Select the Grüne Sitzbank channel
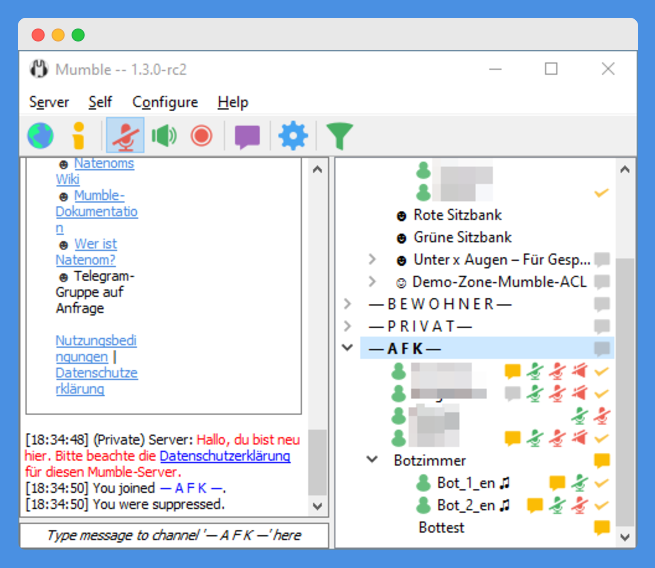This screenshot has height=568, width=655. [x=462, y=237]
